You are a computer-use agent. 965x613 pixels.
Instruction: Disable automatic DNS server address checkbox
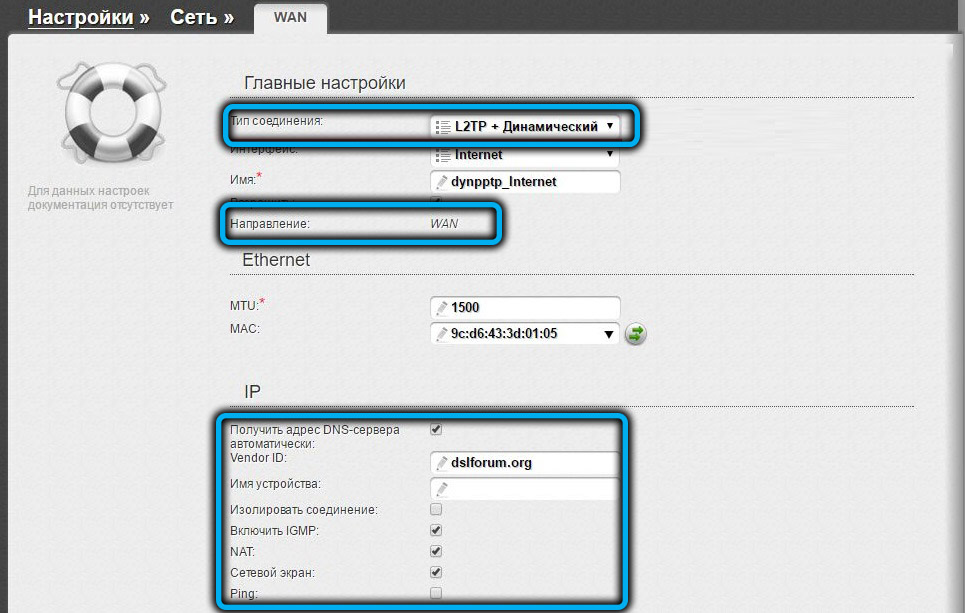tap(435, 430)
